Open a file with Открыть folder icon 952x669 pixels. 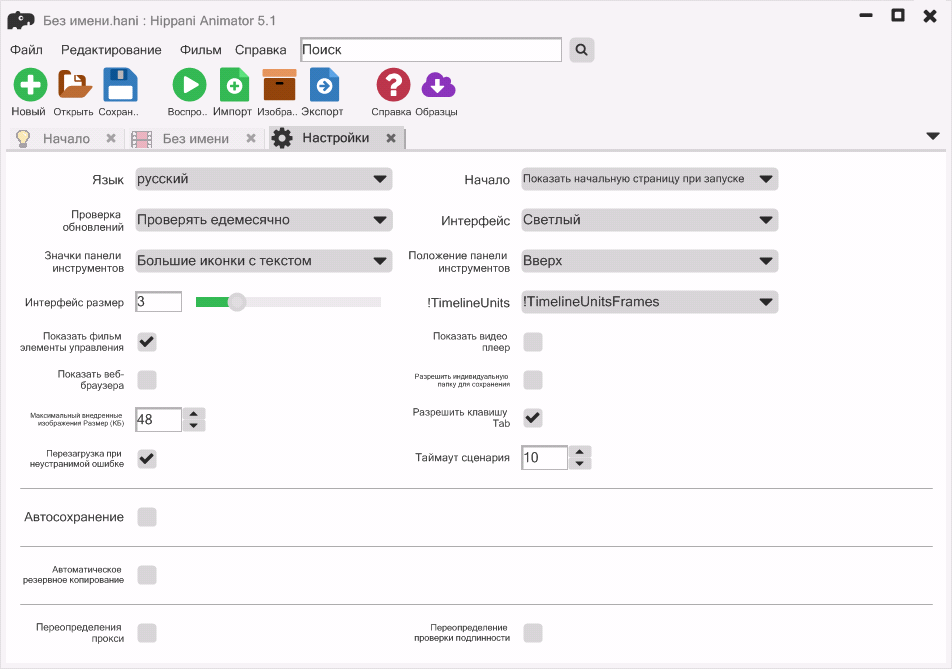75,84
